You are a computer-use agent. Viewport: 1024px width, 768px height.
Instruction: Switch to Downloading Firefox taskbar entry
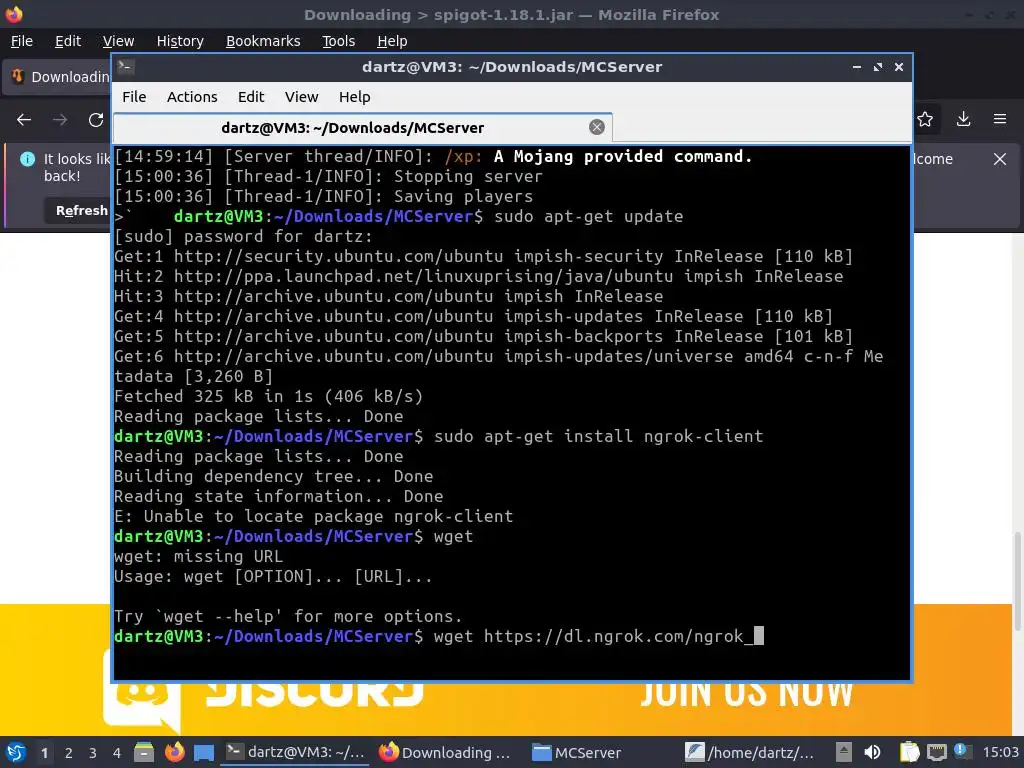coord(446,752)
